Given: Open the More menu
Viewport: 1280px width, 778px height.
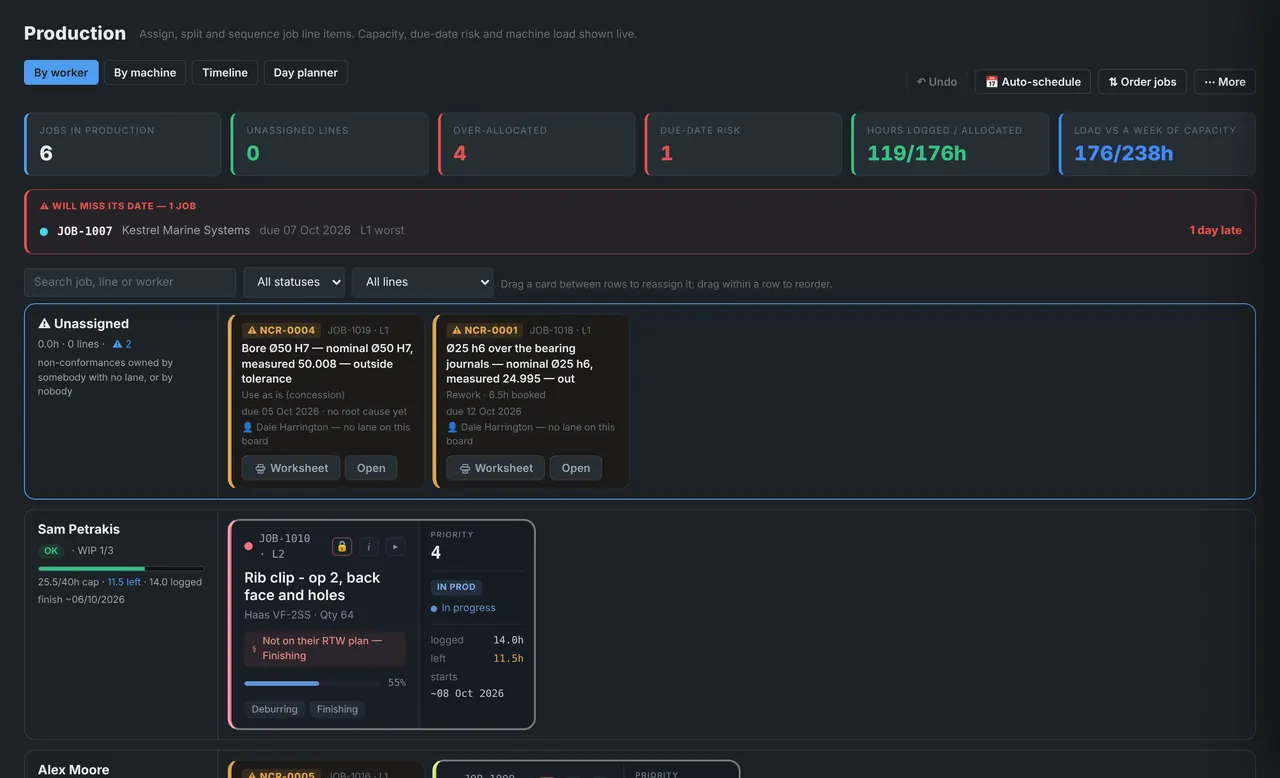Looking at the screenshot, I should 1225,82.
